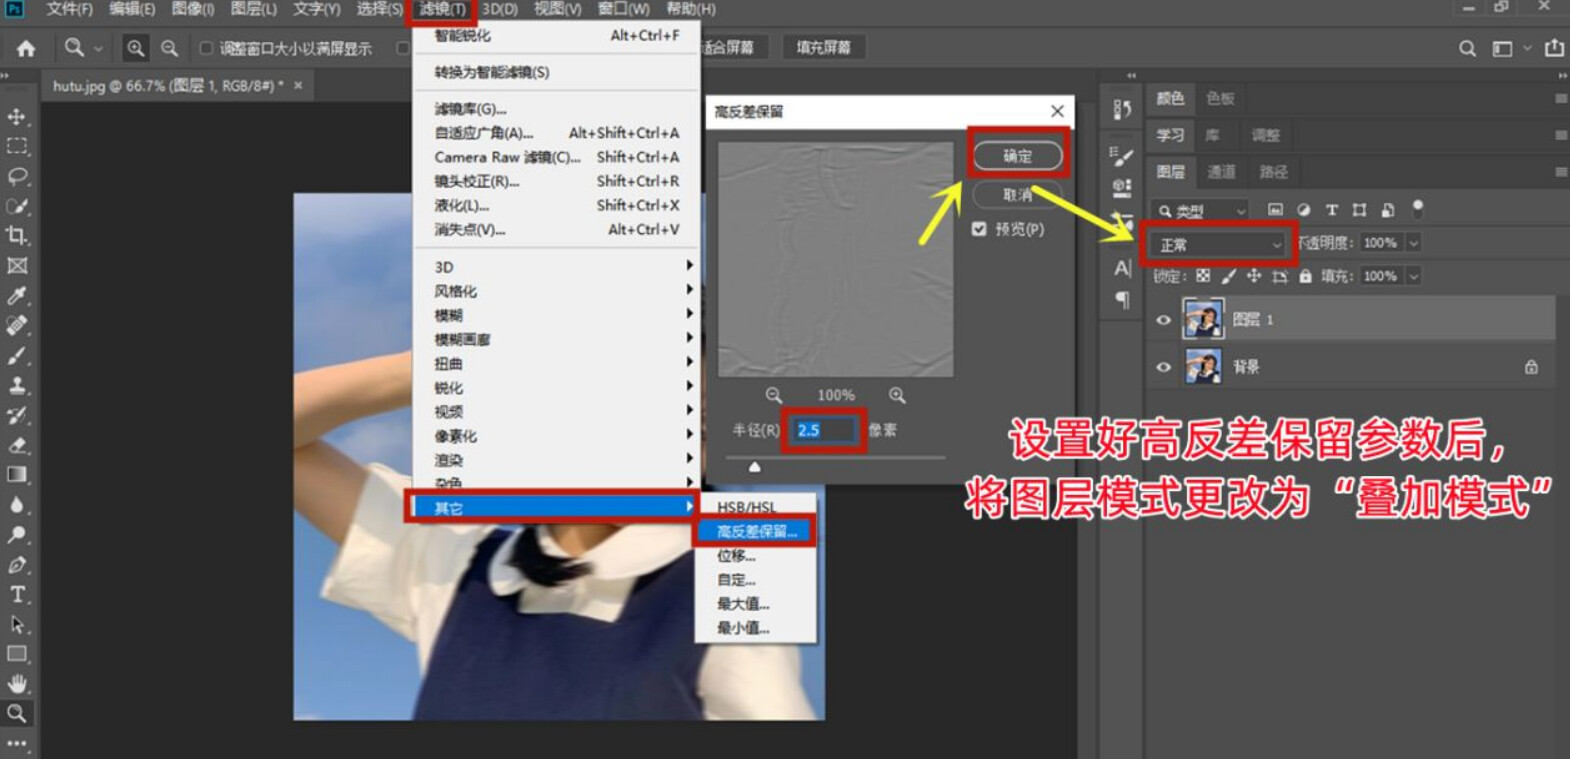
Task: Open blend mode dropdown showing 正常
Action: 1218,244
